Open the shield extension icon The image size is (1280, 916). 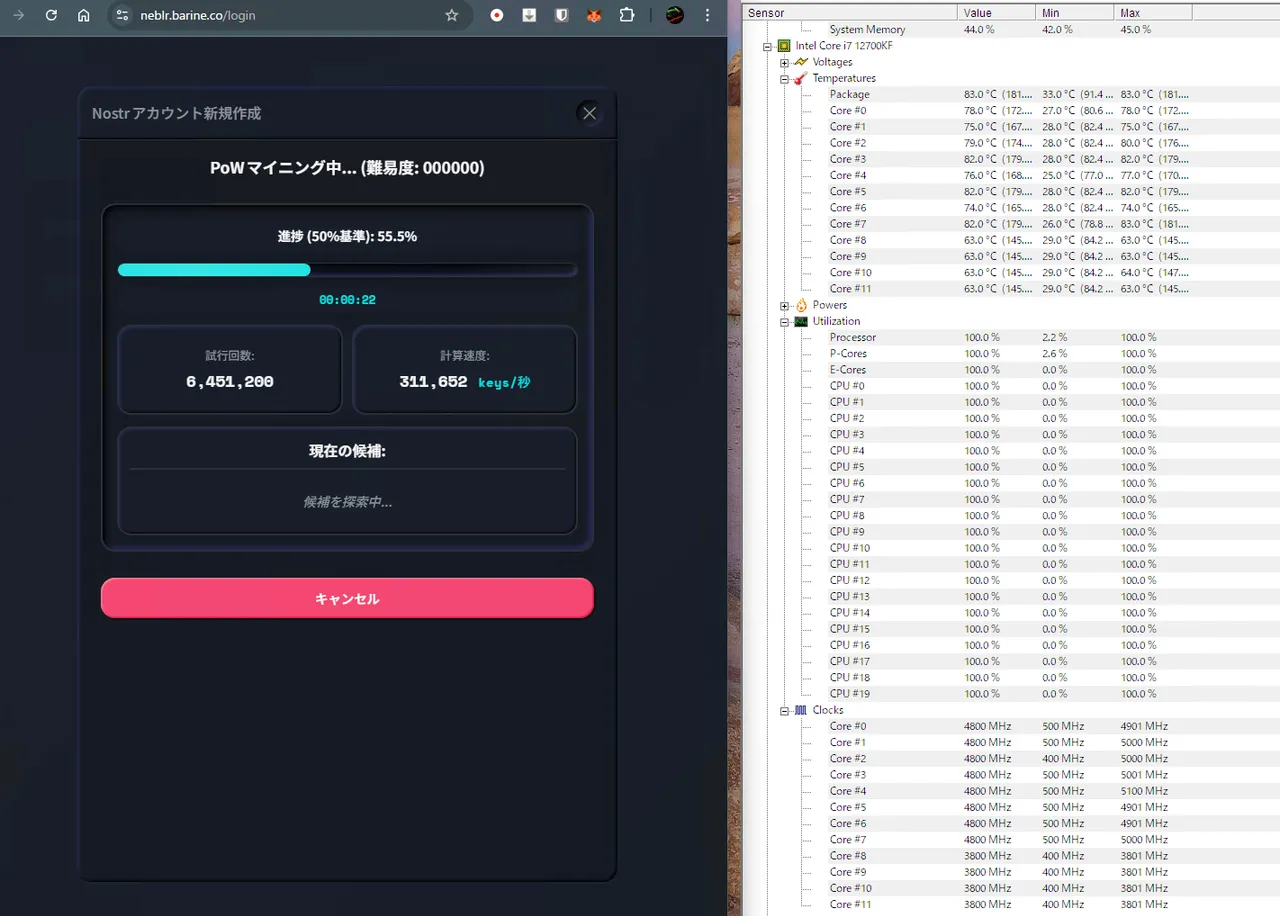(x=562, y=15)
